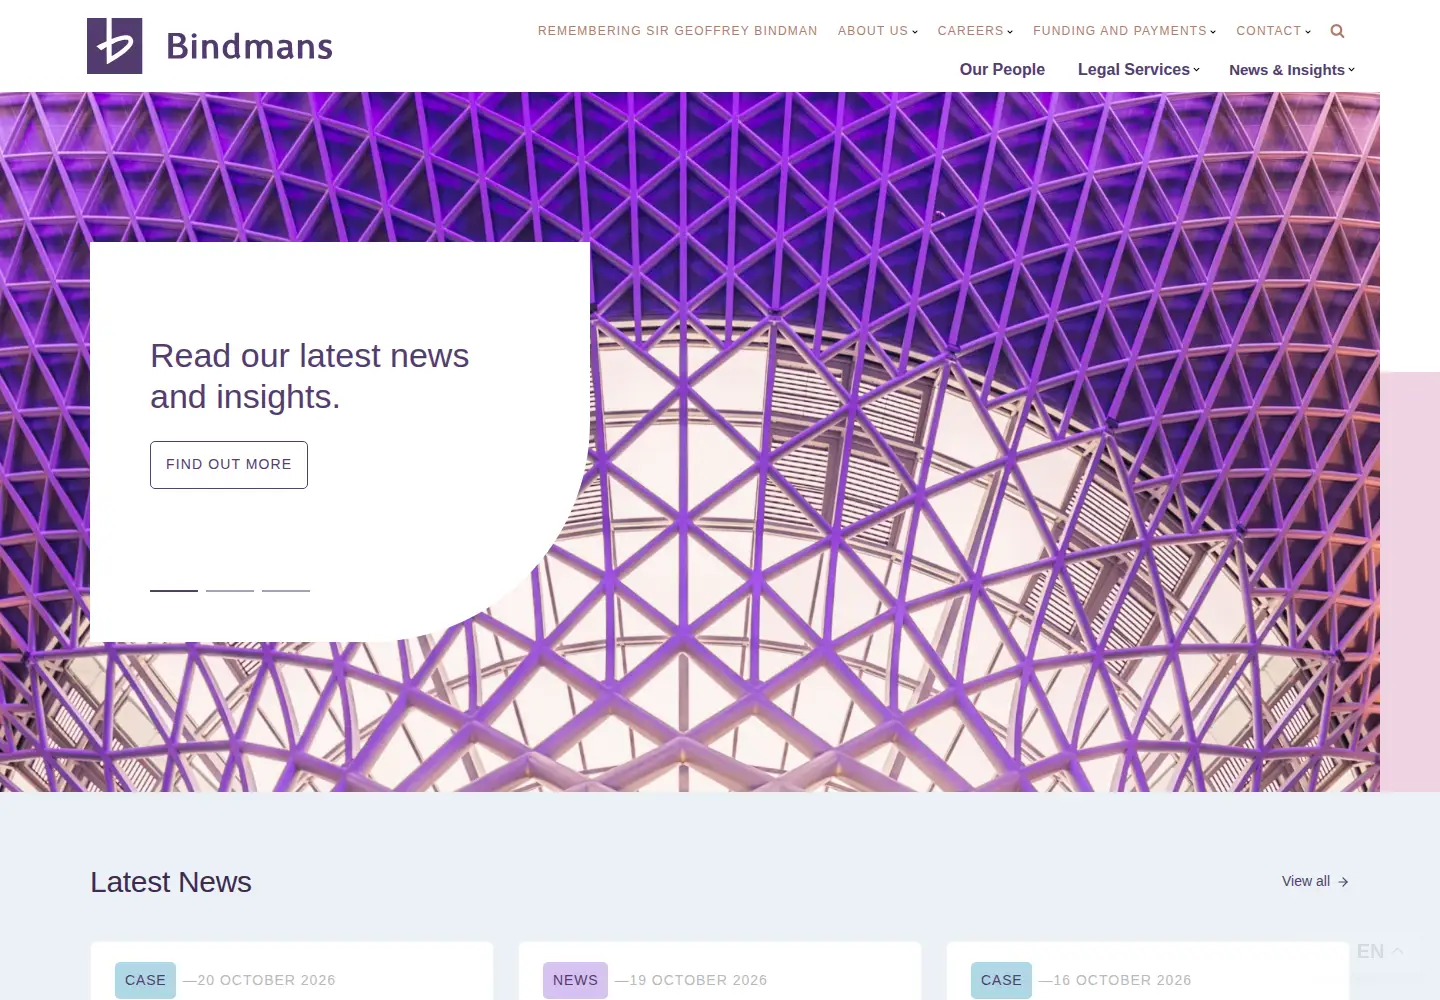Click the arrow beside View all
1440x1000 pixels.
1343,882
